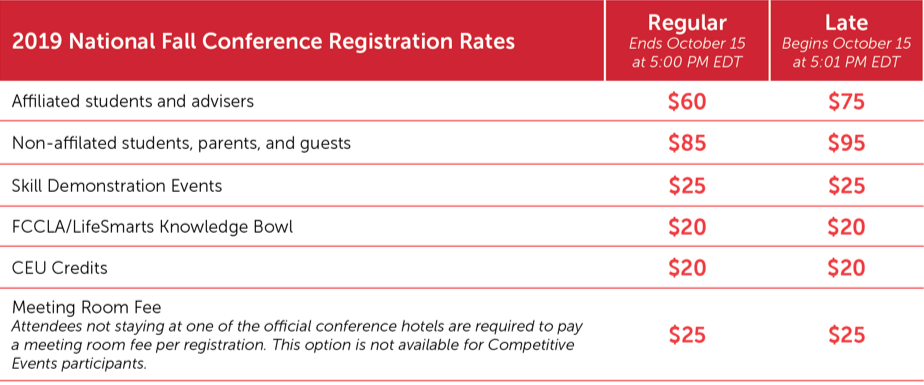Select the Skill Demonstration Events row label
Viewport: 924px width, 385px height.
pos(117,186)
